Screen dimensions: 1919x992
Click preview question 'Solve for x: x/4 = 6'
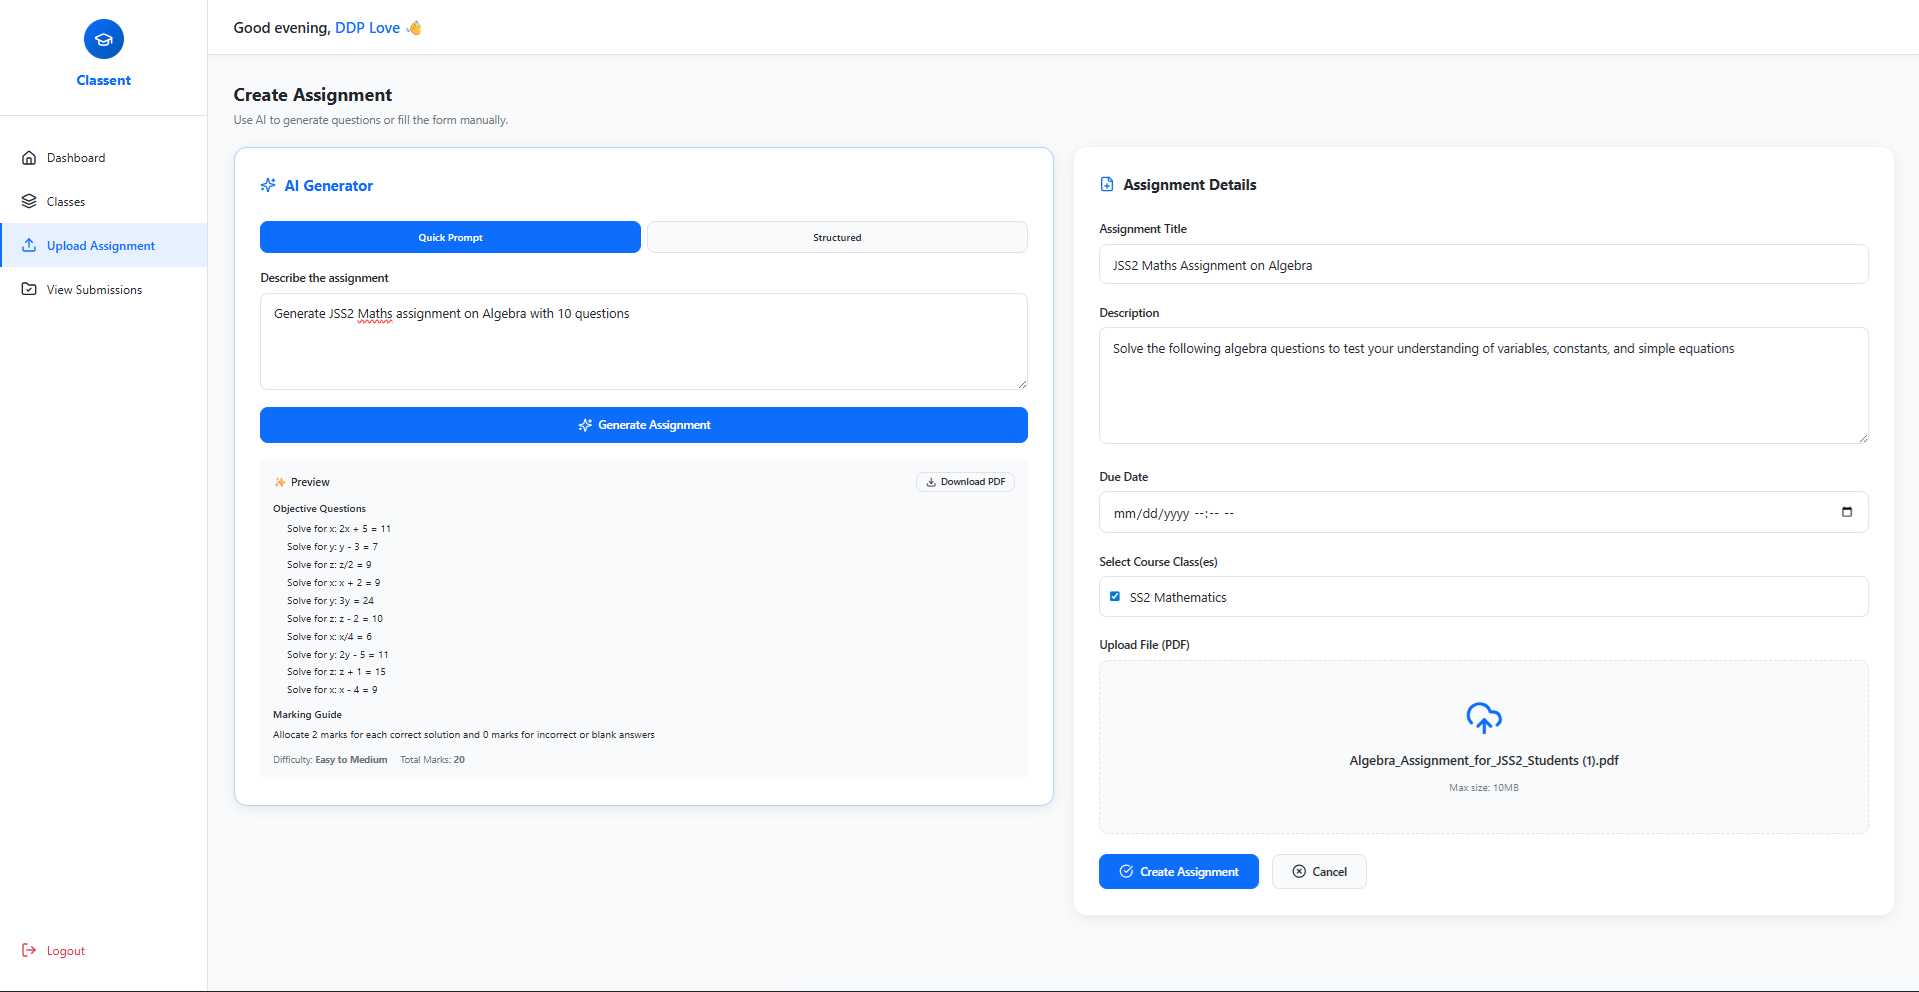coord(329,637)
